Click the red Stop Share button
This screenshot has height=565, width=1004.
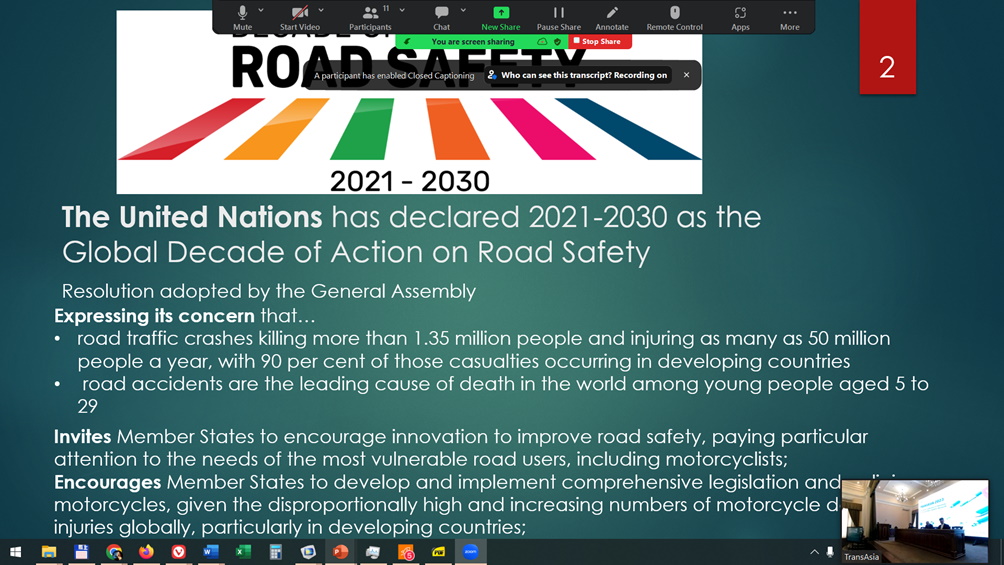[x=599, y=42]
